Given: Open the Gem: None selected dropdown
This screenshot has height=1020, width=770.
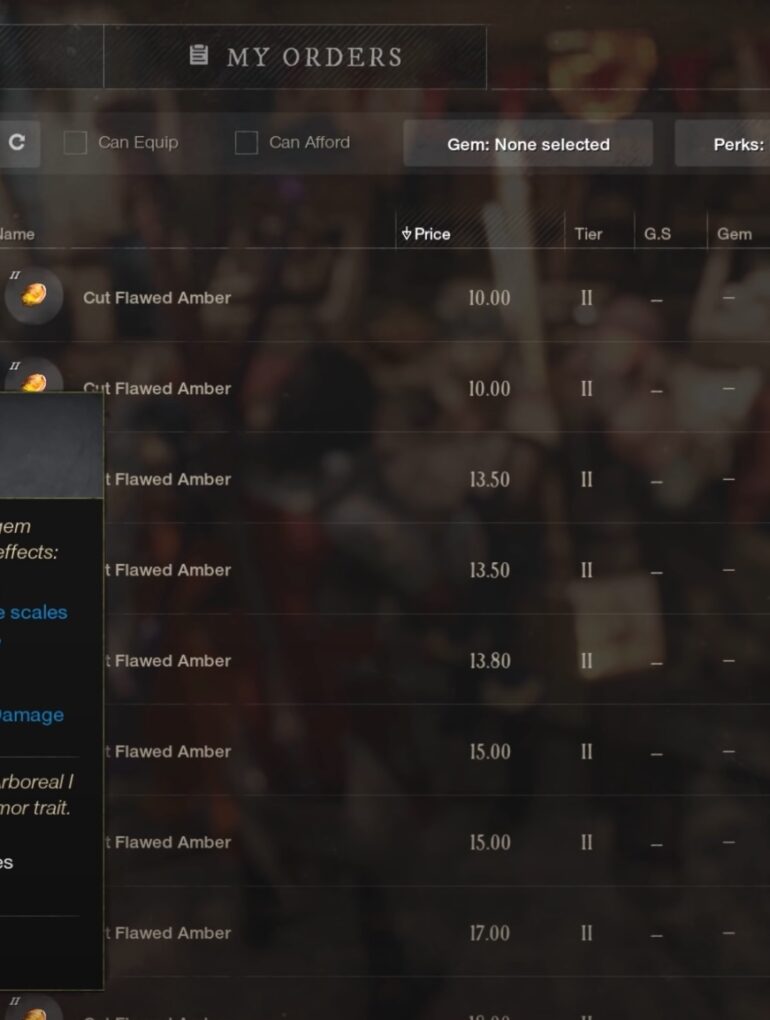Looking at the screenshot, I should [x=527, y=144].
